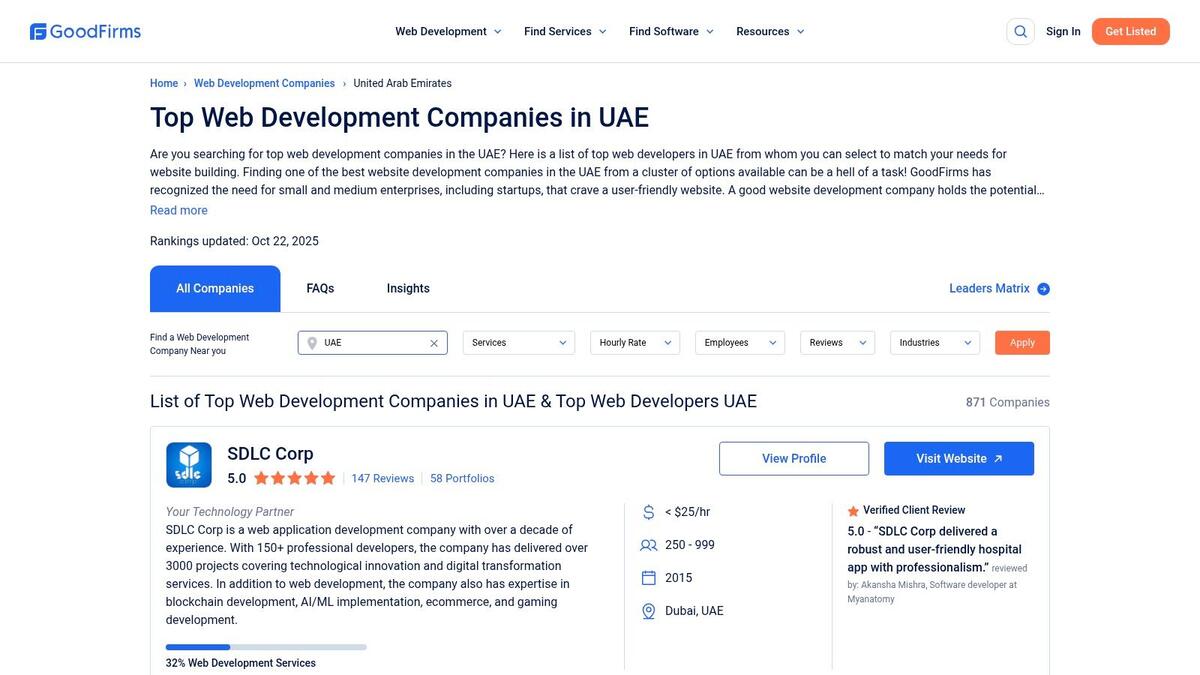Expand the Employees filter dropdown
The height and width of the screenshot is (675, 1200).
(739, 343)
